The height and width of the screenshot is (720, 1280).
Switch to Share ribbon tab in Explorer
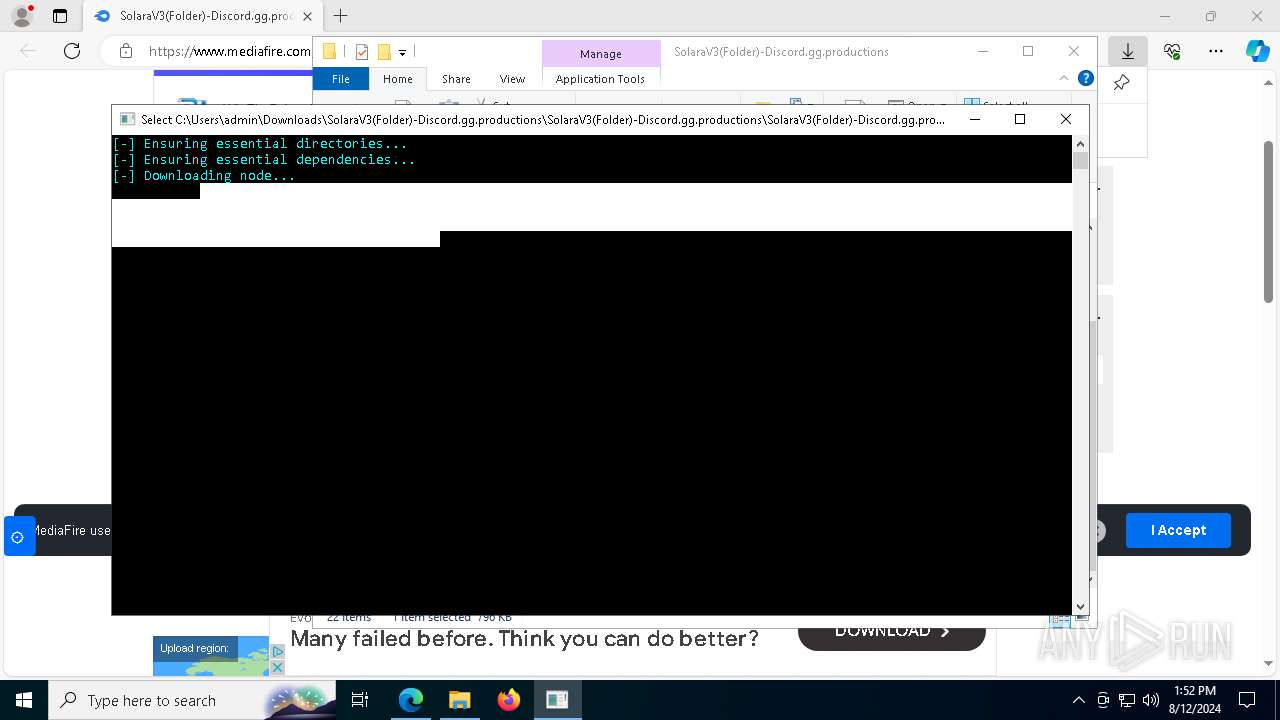click(456, 78)
